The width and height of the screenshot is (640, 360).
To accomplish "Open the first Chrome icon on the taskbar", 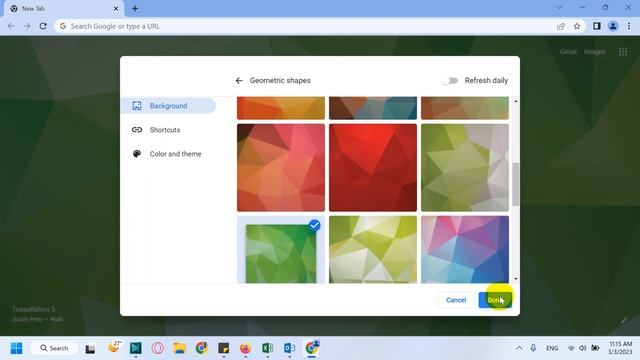I will pyautogui.click(x=201, y=348).
